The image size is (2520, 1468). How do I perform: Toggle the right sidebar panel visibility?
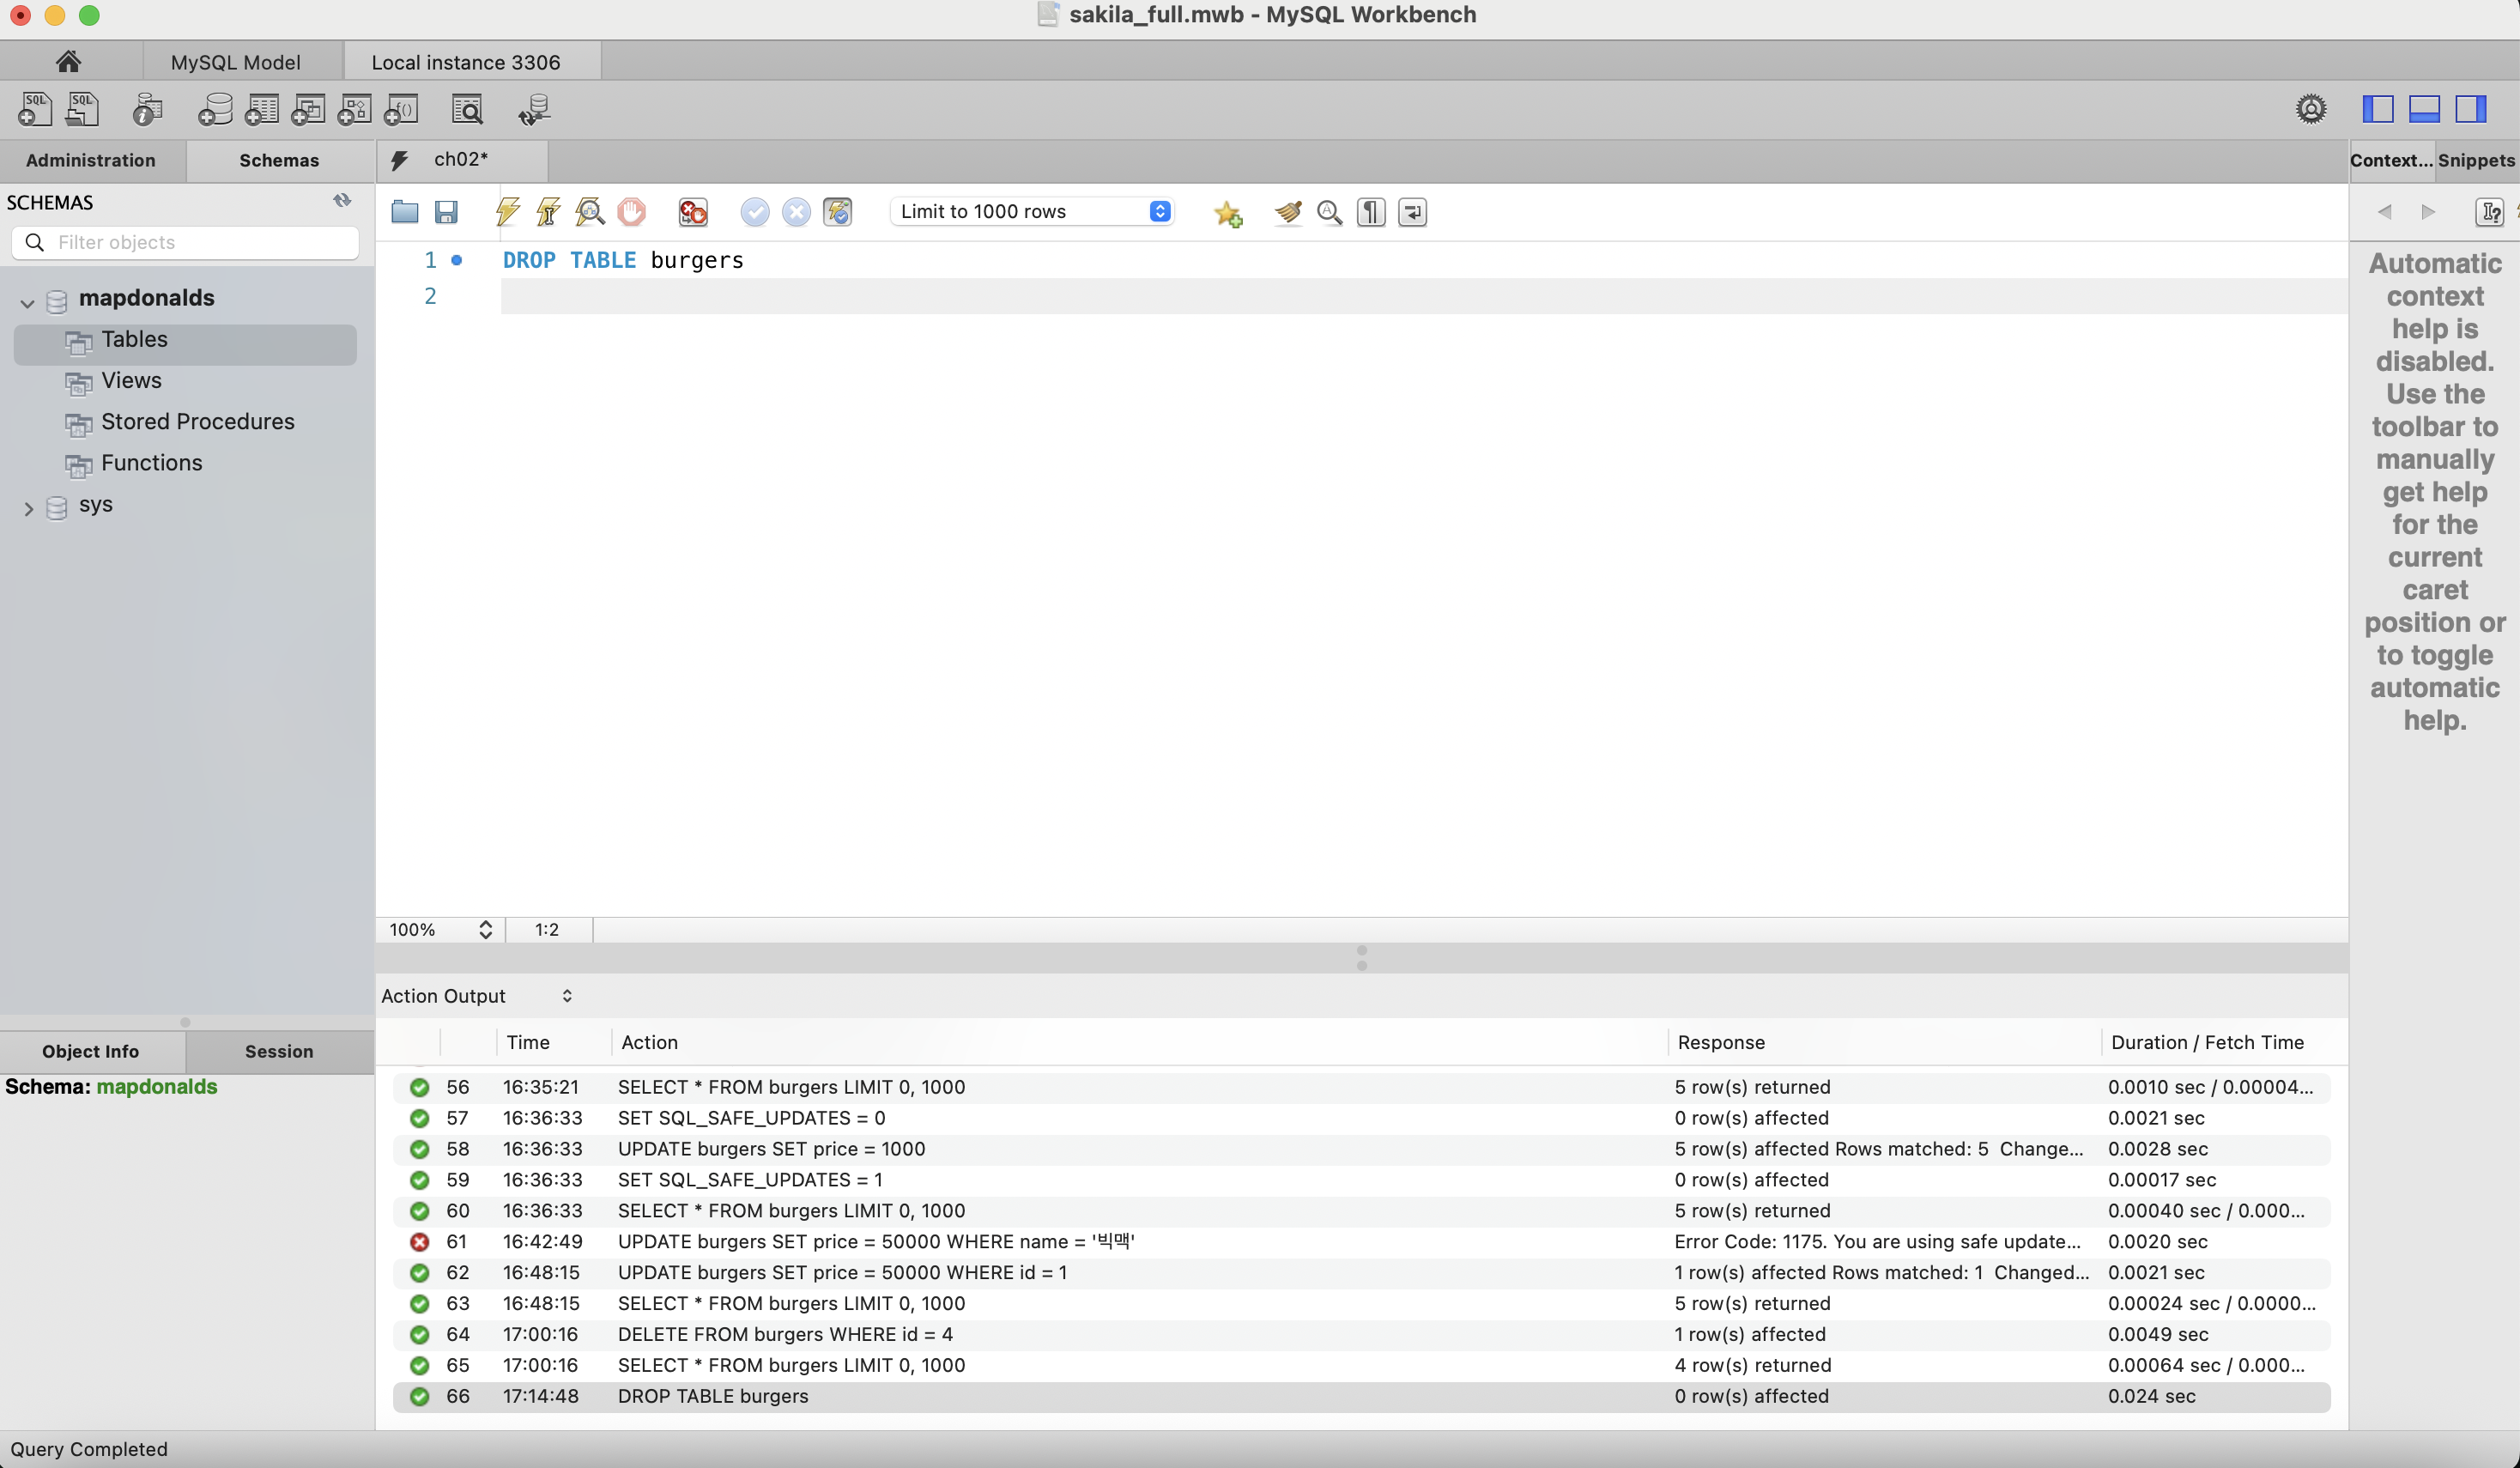tap(2470, 109)
